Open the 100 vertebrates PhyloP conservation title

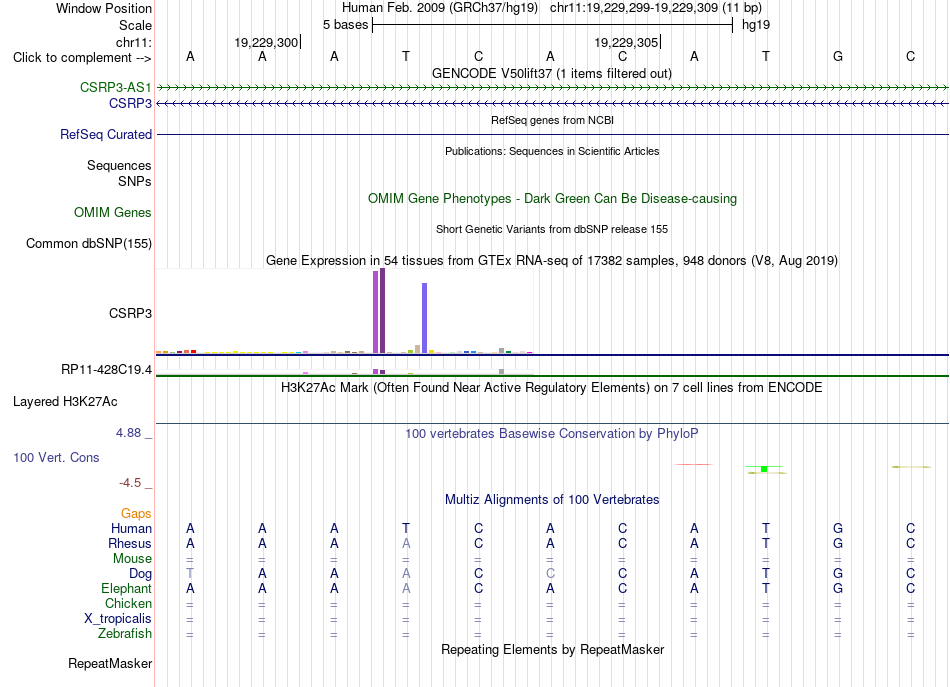(x=552, y=434)
